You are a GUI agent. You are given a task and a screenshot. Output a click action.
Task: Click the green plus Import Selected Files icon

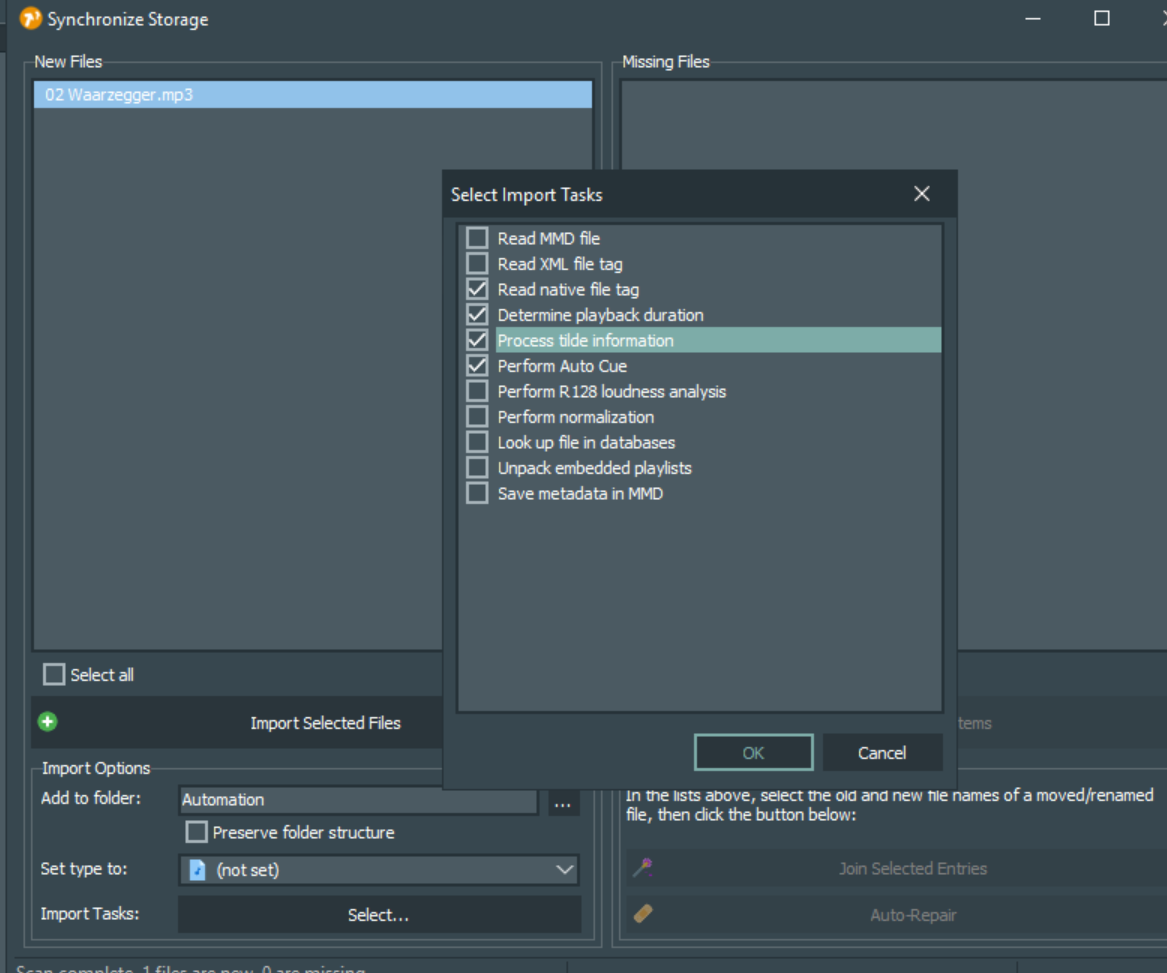point(47,722)
